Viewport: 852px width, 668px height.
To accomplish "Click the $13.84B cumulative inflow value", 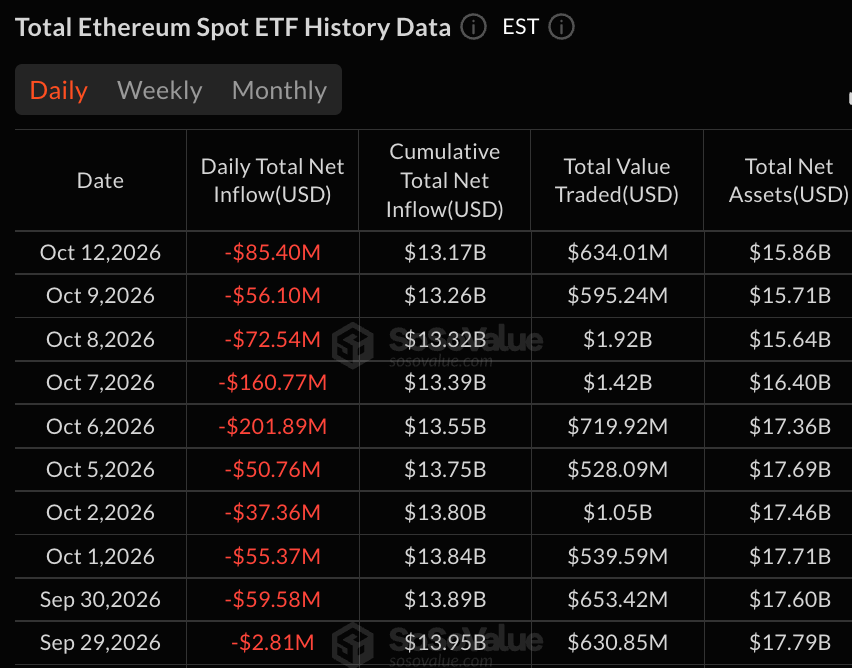I will (444, 556).
